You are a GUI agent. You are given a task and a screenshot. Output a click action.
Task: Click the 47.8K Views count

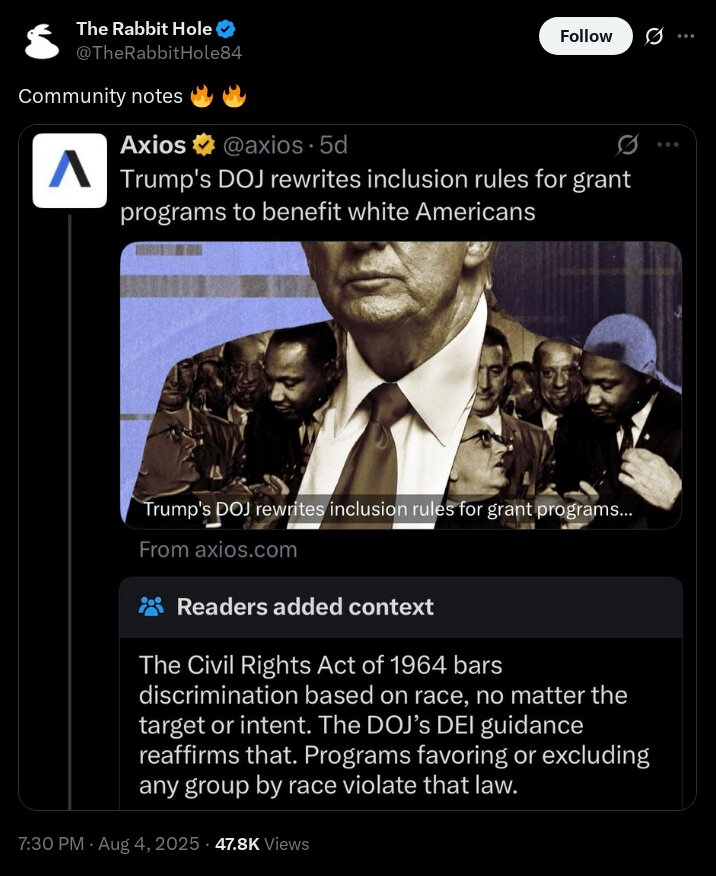tap(262, 844)
